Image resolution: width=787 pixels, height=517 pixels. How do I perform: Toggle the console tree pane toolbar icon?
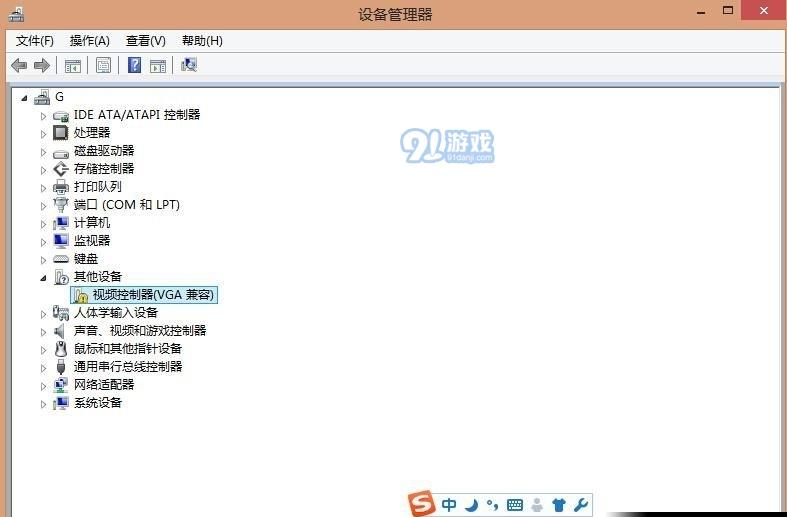(73, 66)
